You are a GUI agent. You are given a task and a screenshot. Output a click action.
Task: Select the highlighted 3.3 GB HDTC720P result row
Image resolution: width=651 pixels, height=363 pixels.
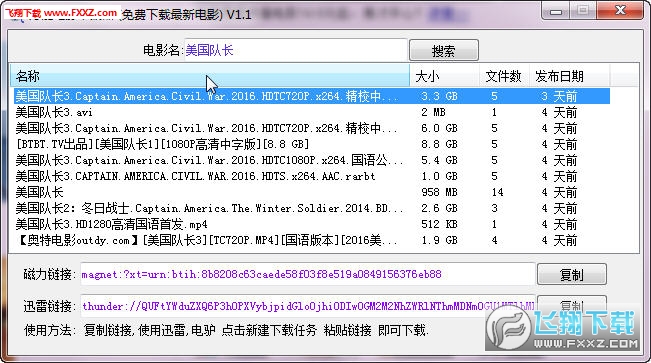[x=312, y=96]
